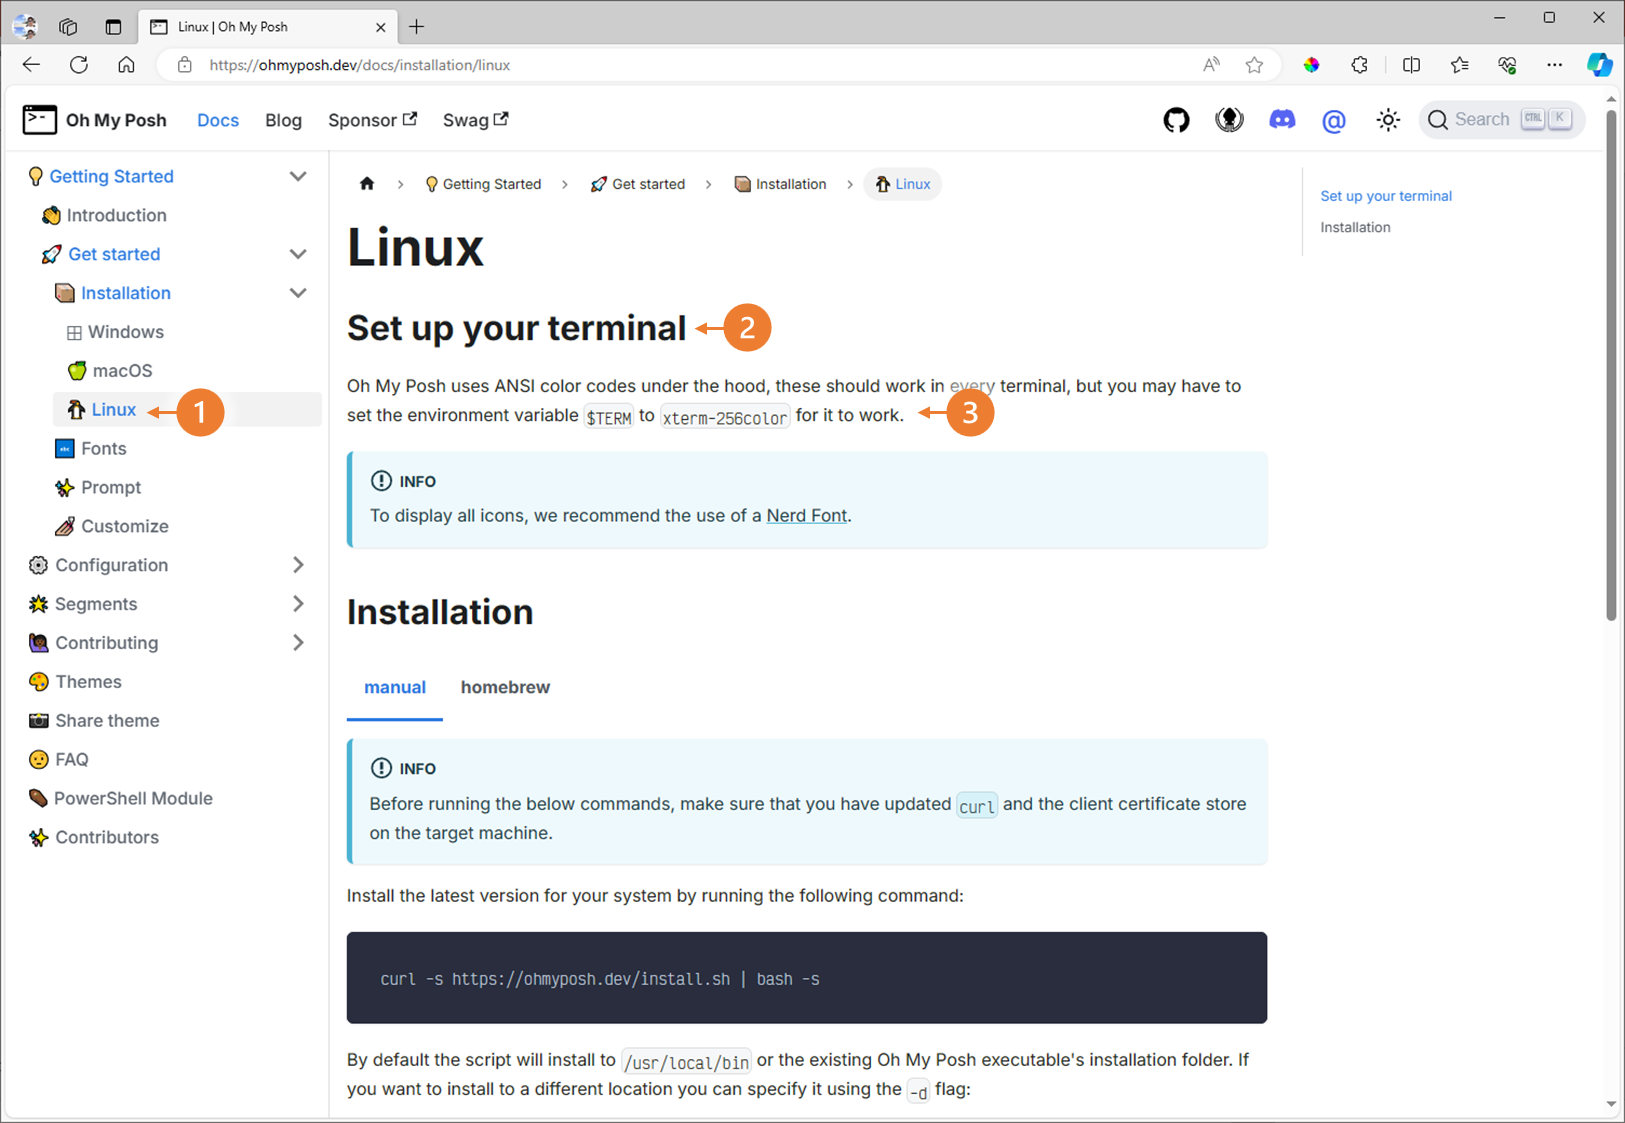Click the Oh My Posh logo
The width and height of the screenshot is (1625, 1123).
[x=95, y=120]
